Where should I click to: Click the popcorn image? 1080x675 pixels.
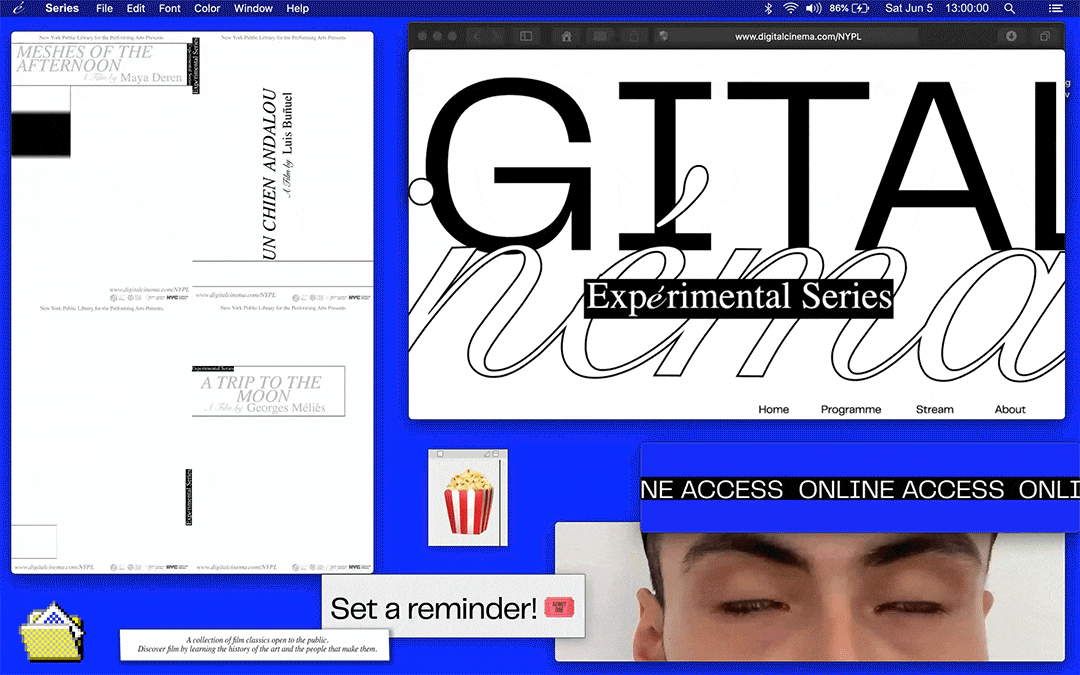[x=468, y=501]
